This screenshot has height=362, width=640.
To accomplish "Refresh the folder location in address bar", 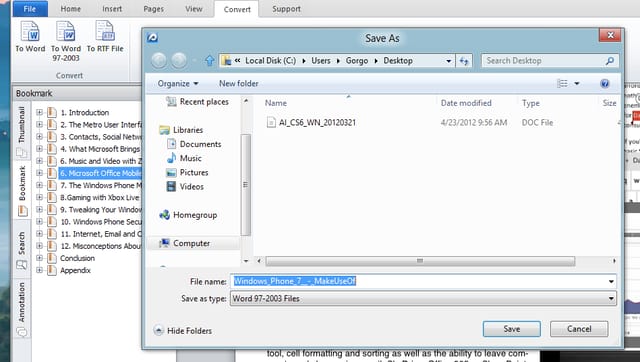I will pos(464,61).
